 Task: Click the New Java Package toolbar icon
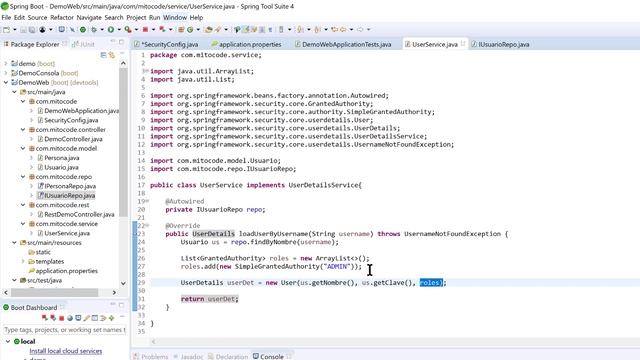coord(181,29)
